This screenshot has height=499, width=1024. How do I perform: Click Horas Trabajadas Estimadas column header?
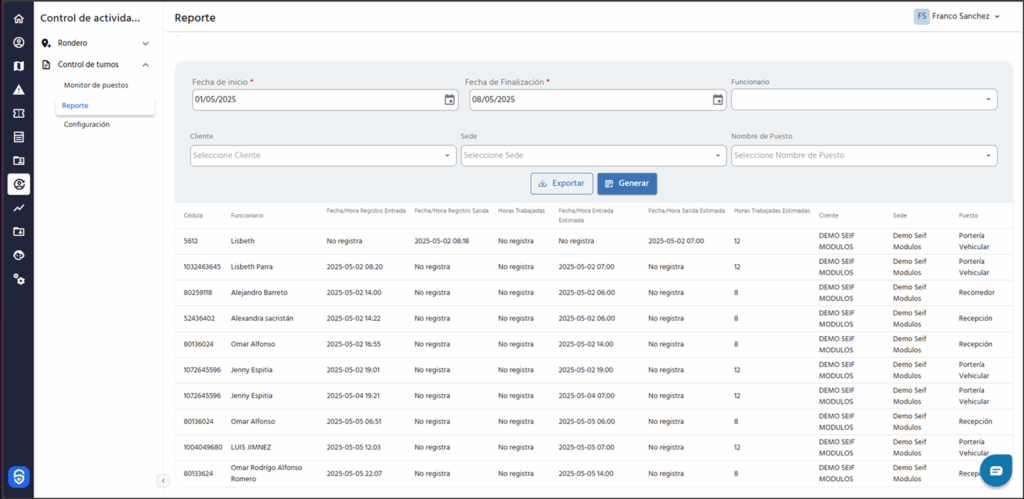(772, 211)
